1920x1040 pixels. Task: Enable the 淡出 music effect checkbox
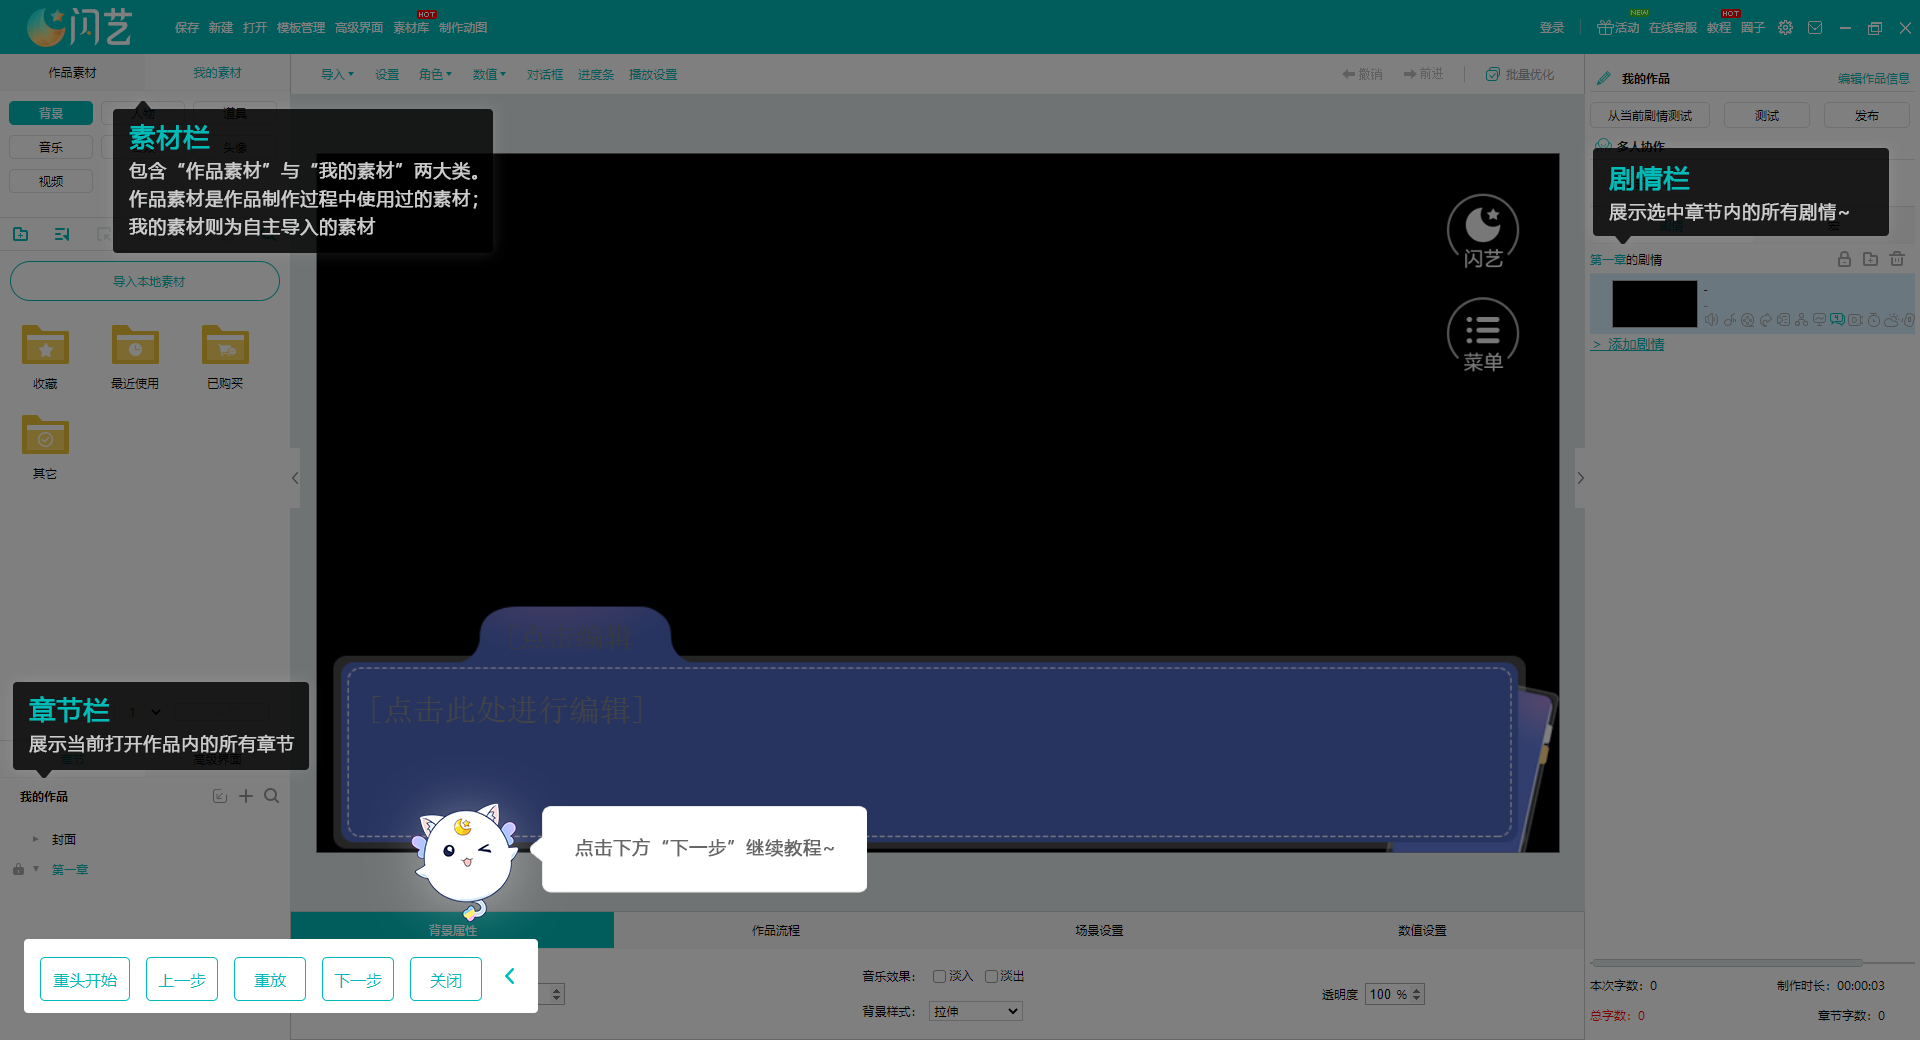pyautogui.click(x=992, y=976)
